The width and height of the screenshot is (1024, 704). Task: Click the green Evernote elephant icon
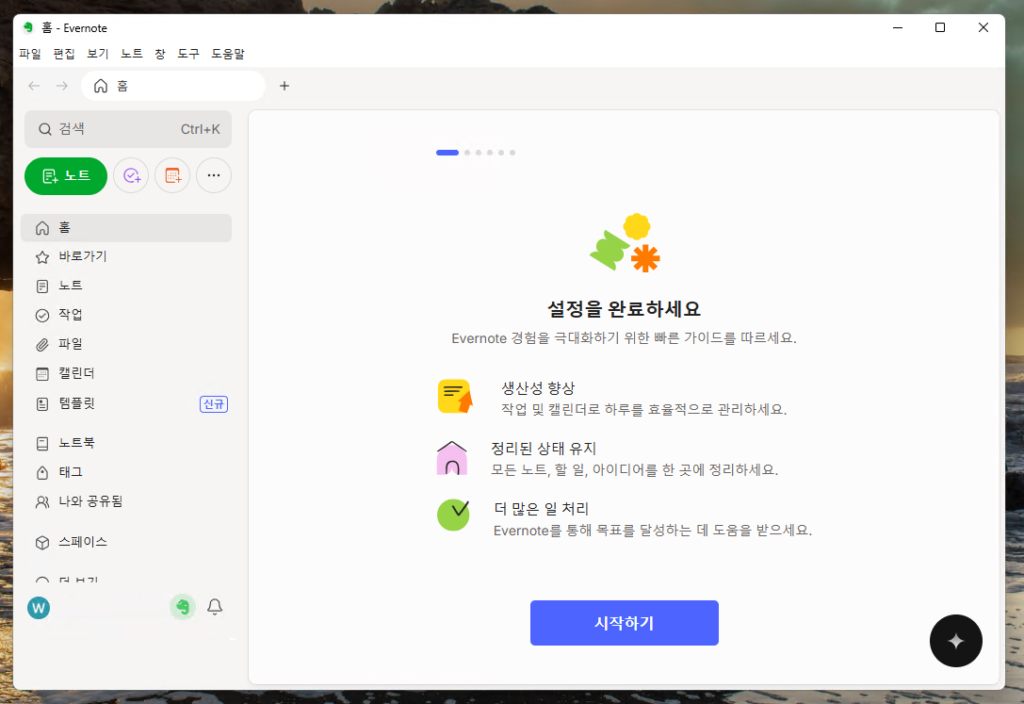[x=182, y=607]
